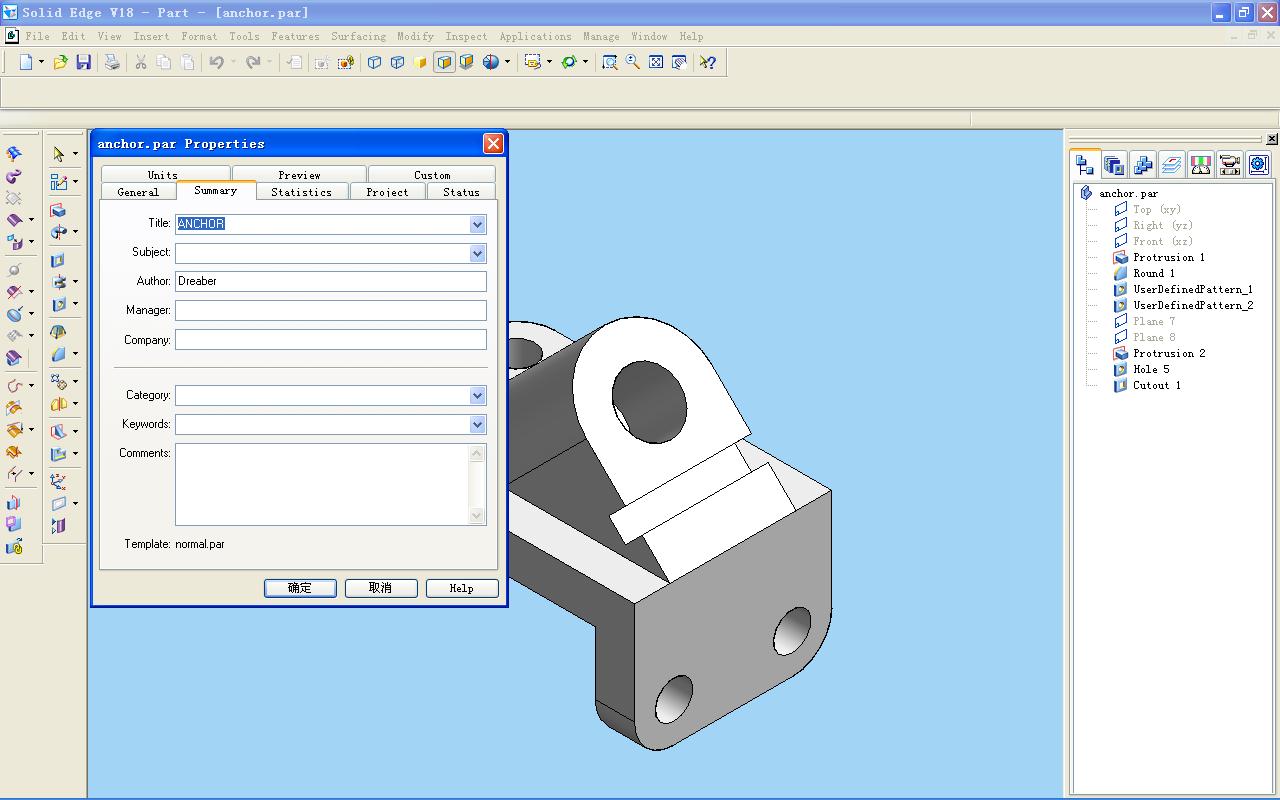Open dropdown arrow beside Revolved Protrusion tool
1280x800 pixels.
(x=75, y=232)
